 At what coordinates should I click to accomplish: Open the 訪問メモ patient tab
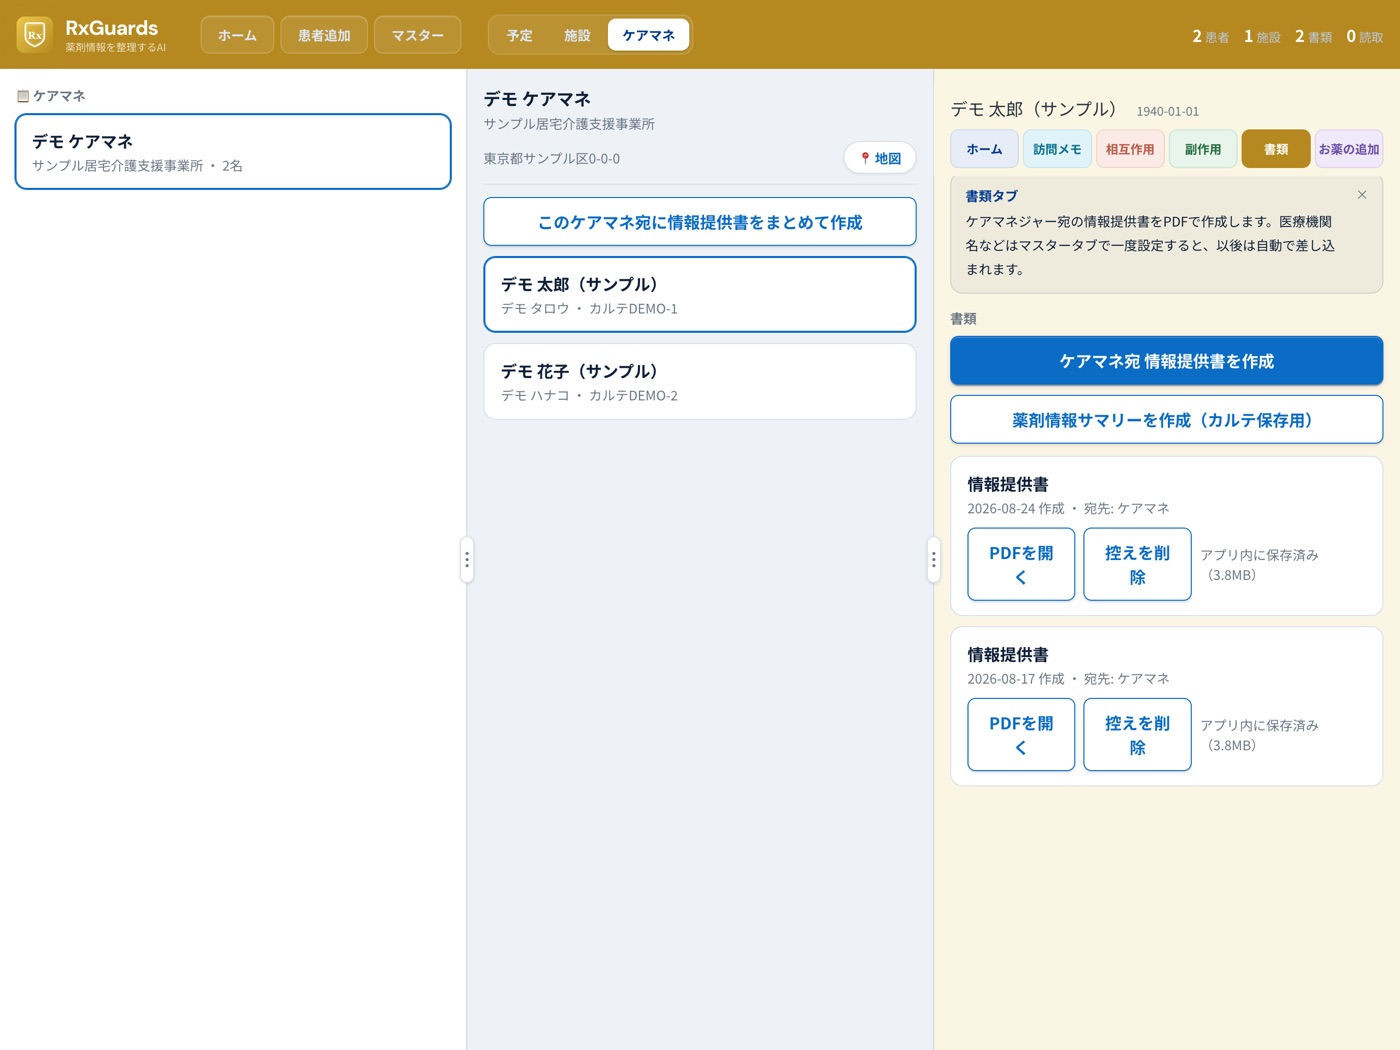click(x=1057, y=149)
